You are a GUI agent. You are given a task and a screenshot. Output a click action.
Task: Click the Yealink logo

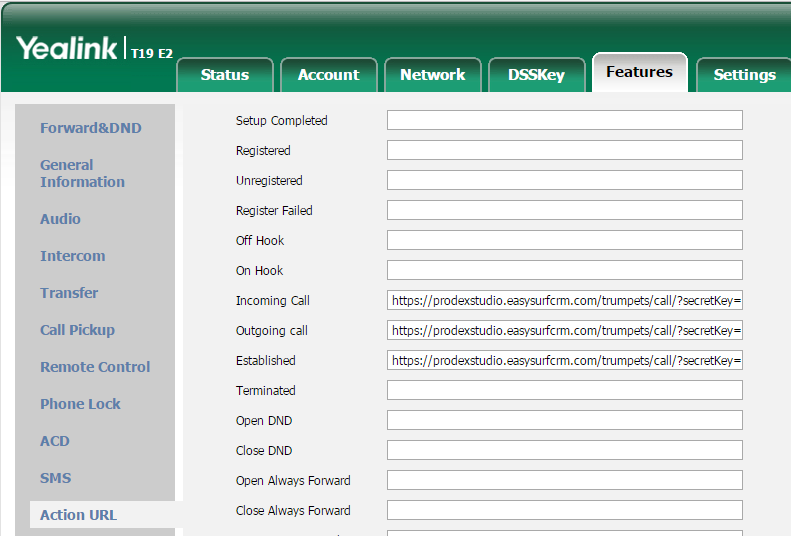67,48
